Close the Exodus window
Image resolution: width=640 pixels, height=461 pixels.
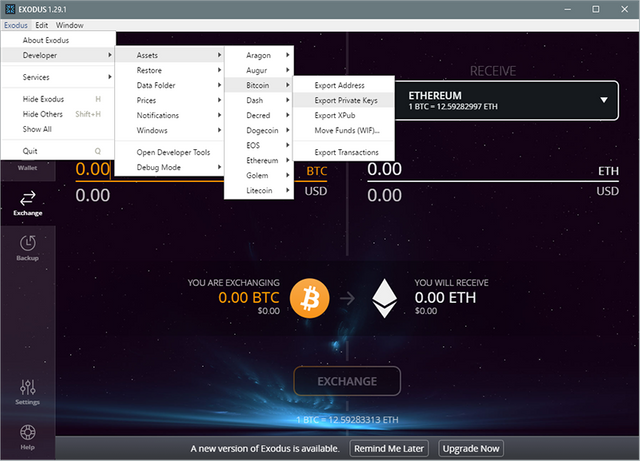[x=624, y=9]
